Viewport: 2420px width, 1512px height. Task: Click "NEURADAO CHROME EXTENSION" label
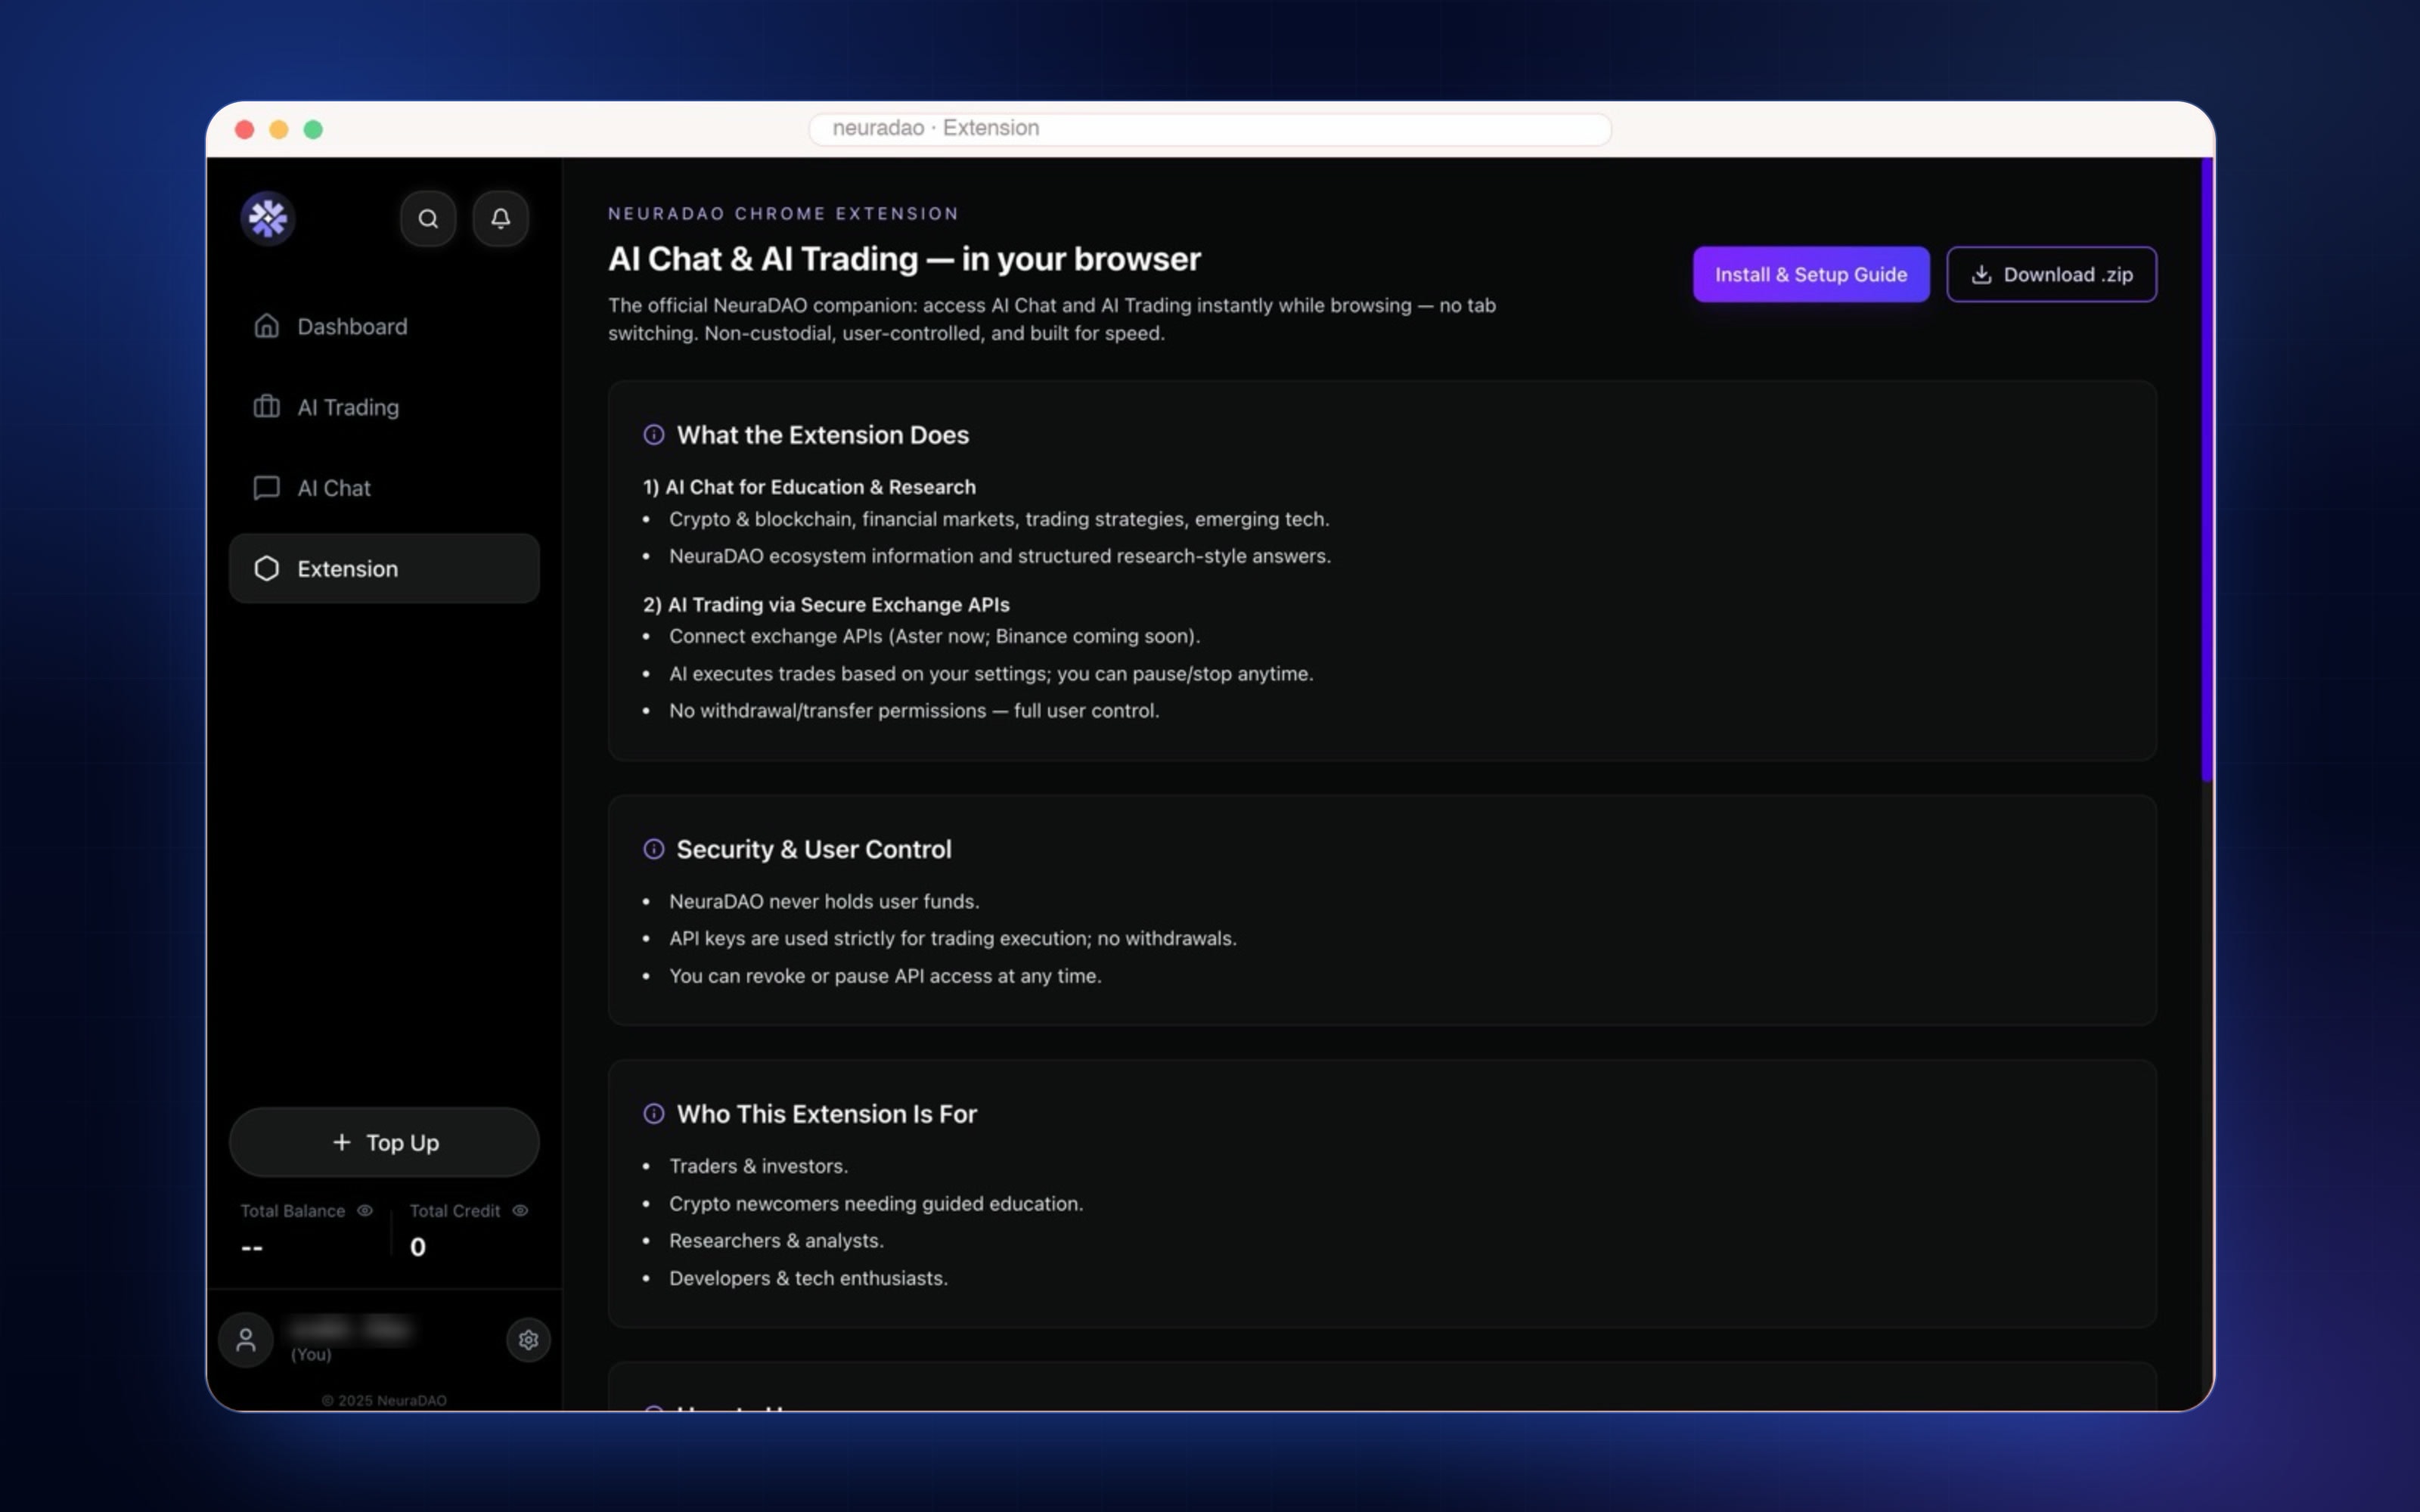pyautogui.click(x=783, y=213)
